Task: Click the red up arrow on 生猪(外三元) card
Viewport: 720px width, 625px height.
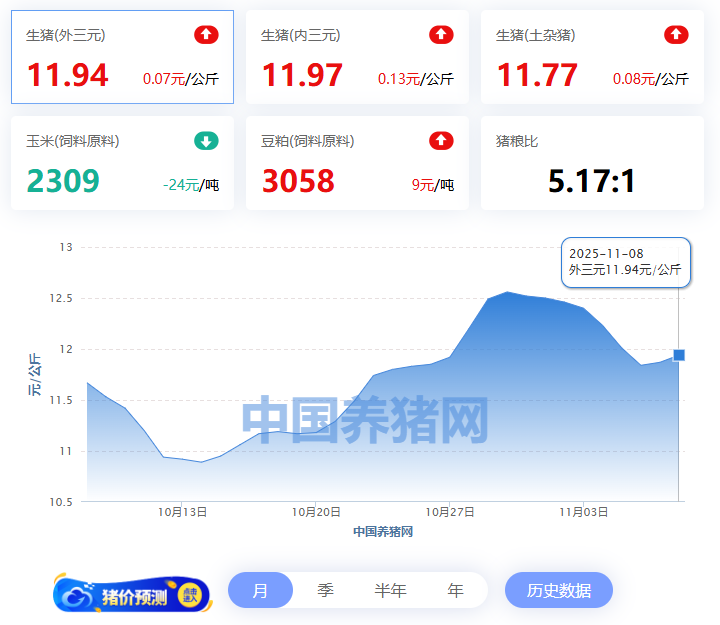Action: point(206,35)
